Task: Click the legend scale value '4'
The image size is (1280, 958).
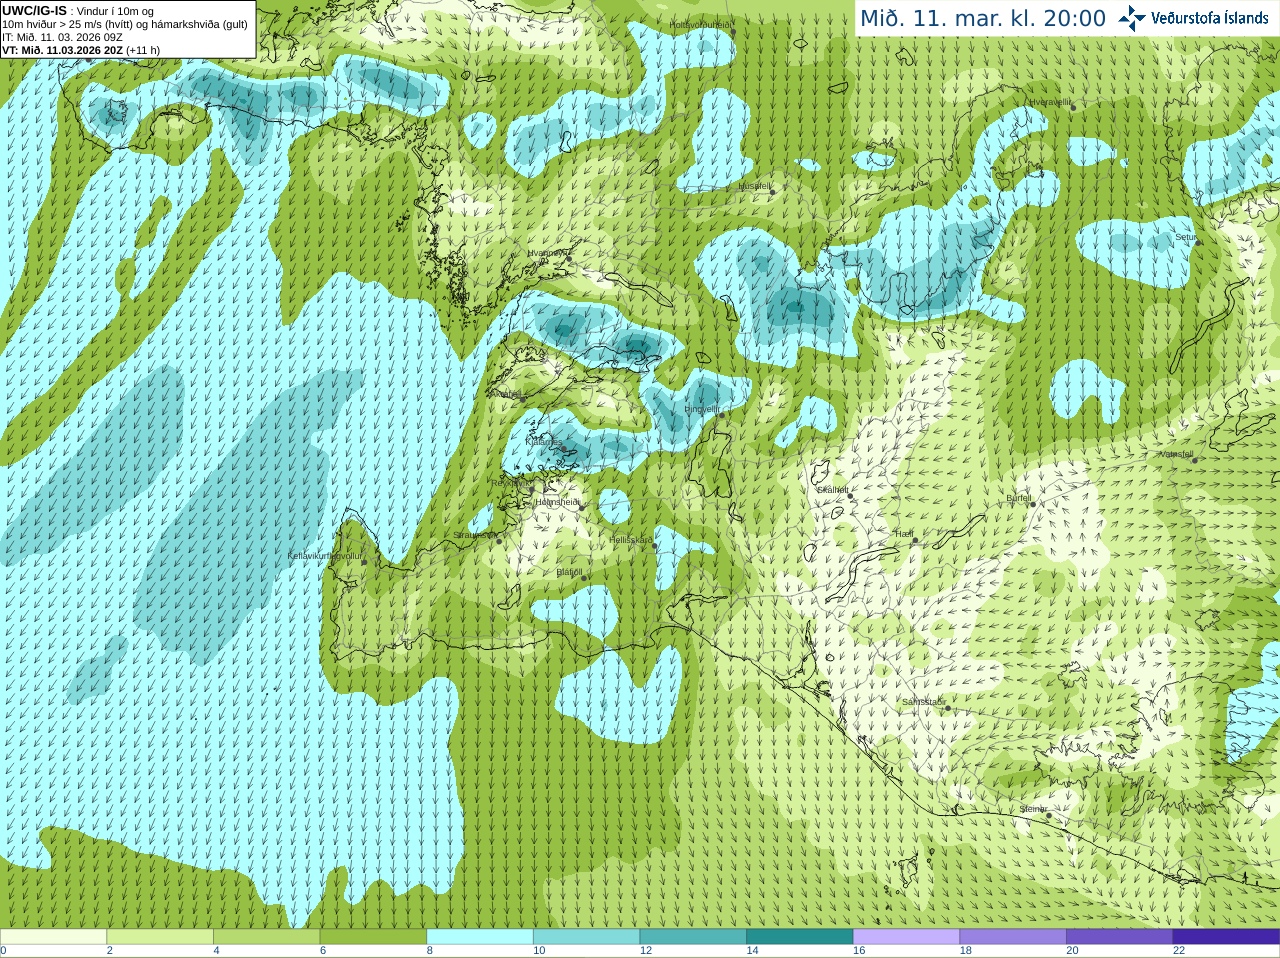Action: 216,951
